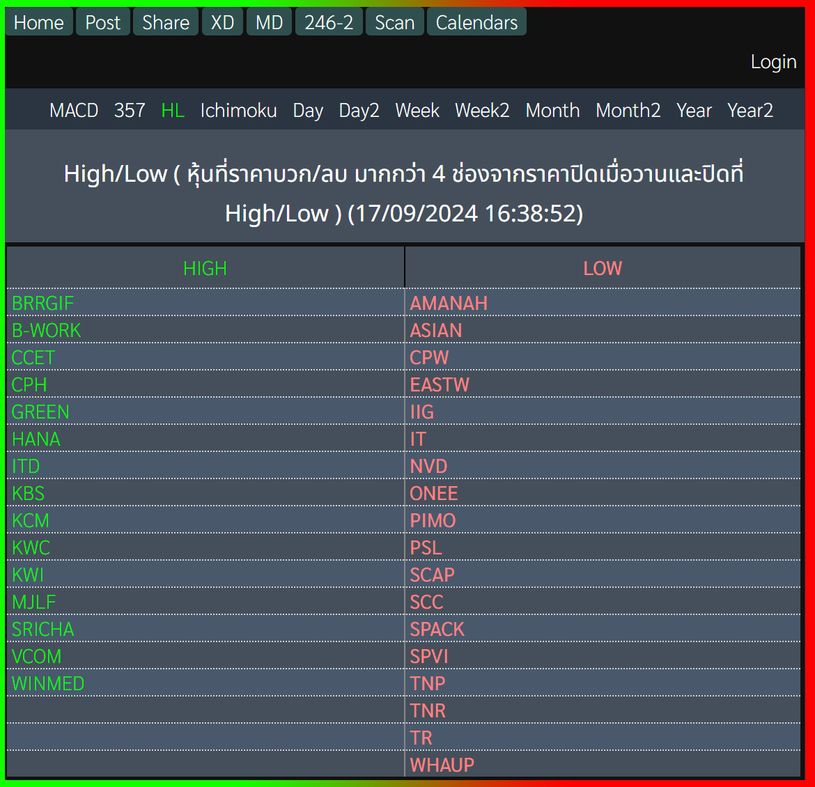Click the Login link

[x=773, y=62]
